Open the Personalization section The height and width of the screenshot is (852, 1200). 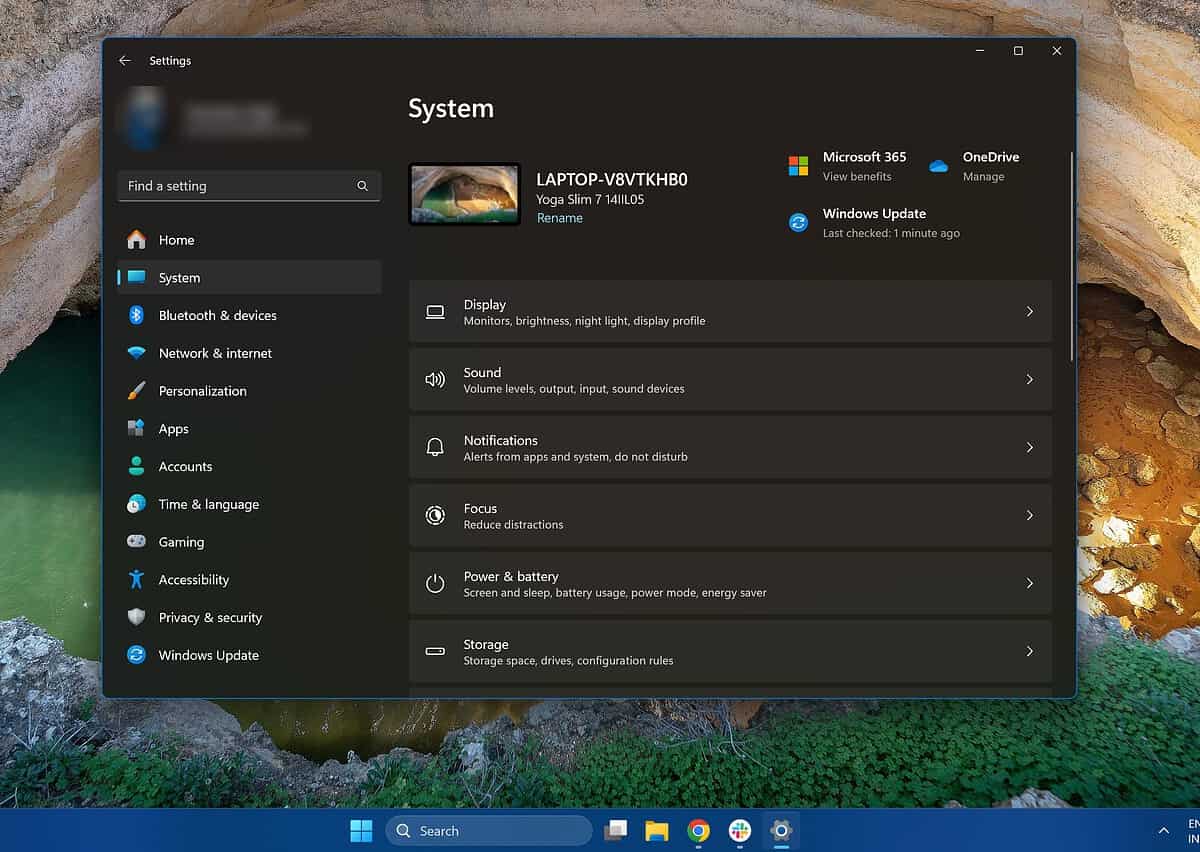pyautogui.click(x=203, y=391)
